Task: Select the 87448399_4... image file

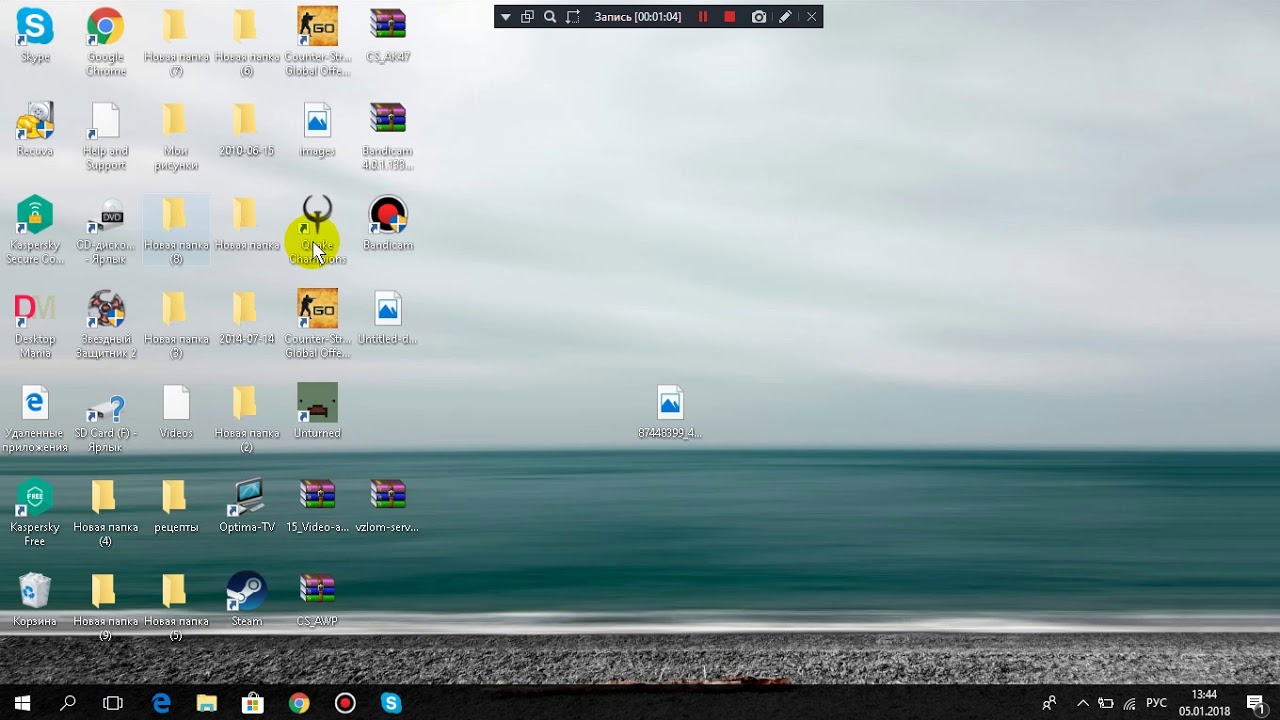Action: pos(670,411)
